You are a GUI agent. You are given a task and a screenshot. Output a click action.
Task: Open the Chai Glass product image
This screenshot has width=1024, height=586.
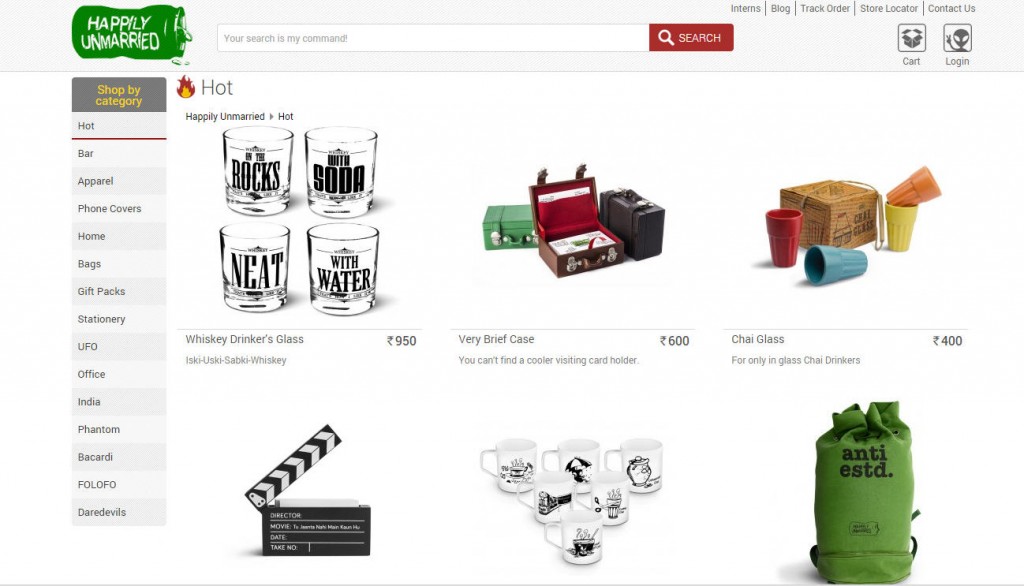pos(846,225)
